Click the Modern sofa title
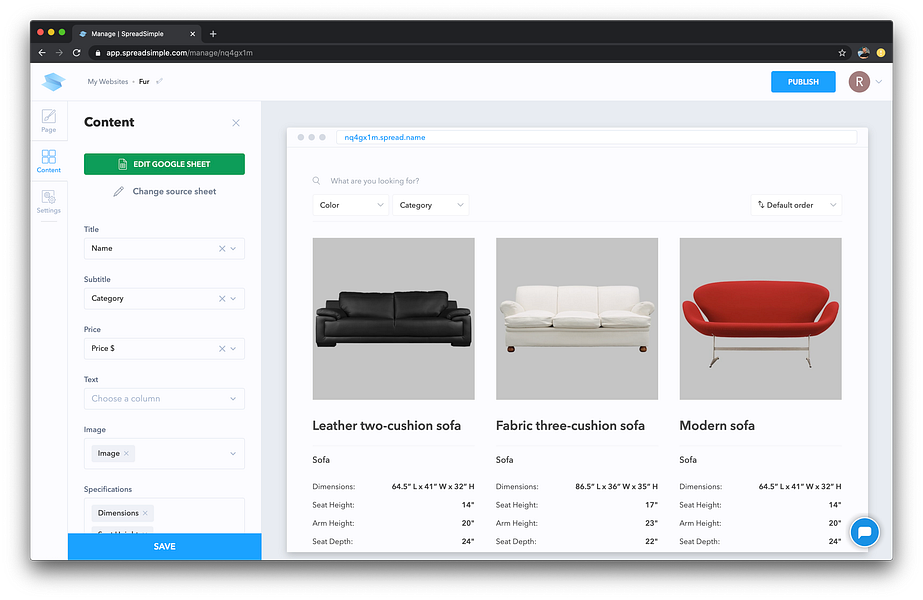The width and height of the screenshot is (923, 600). pyautogui.click(x=717, y=426)
